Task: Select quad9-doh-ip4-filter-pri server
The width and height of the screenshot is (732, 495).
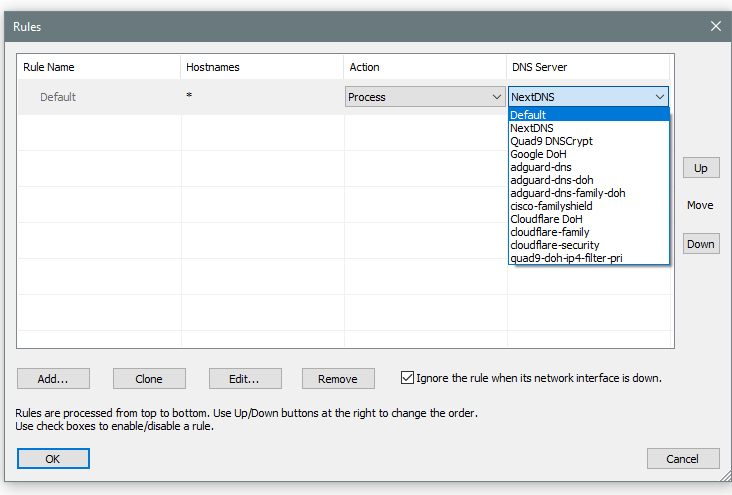Action: coord(567,258)
